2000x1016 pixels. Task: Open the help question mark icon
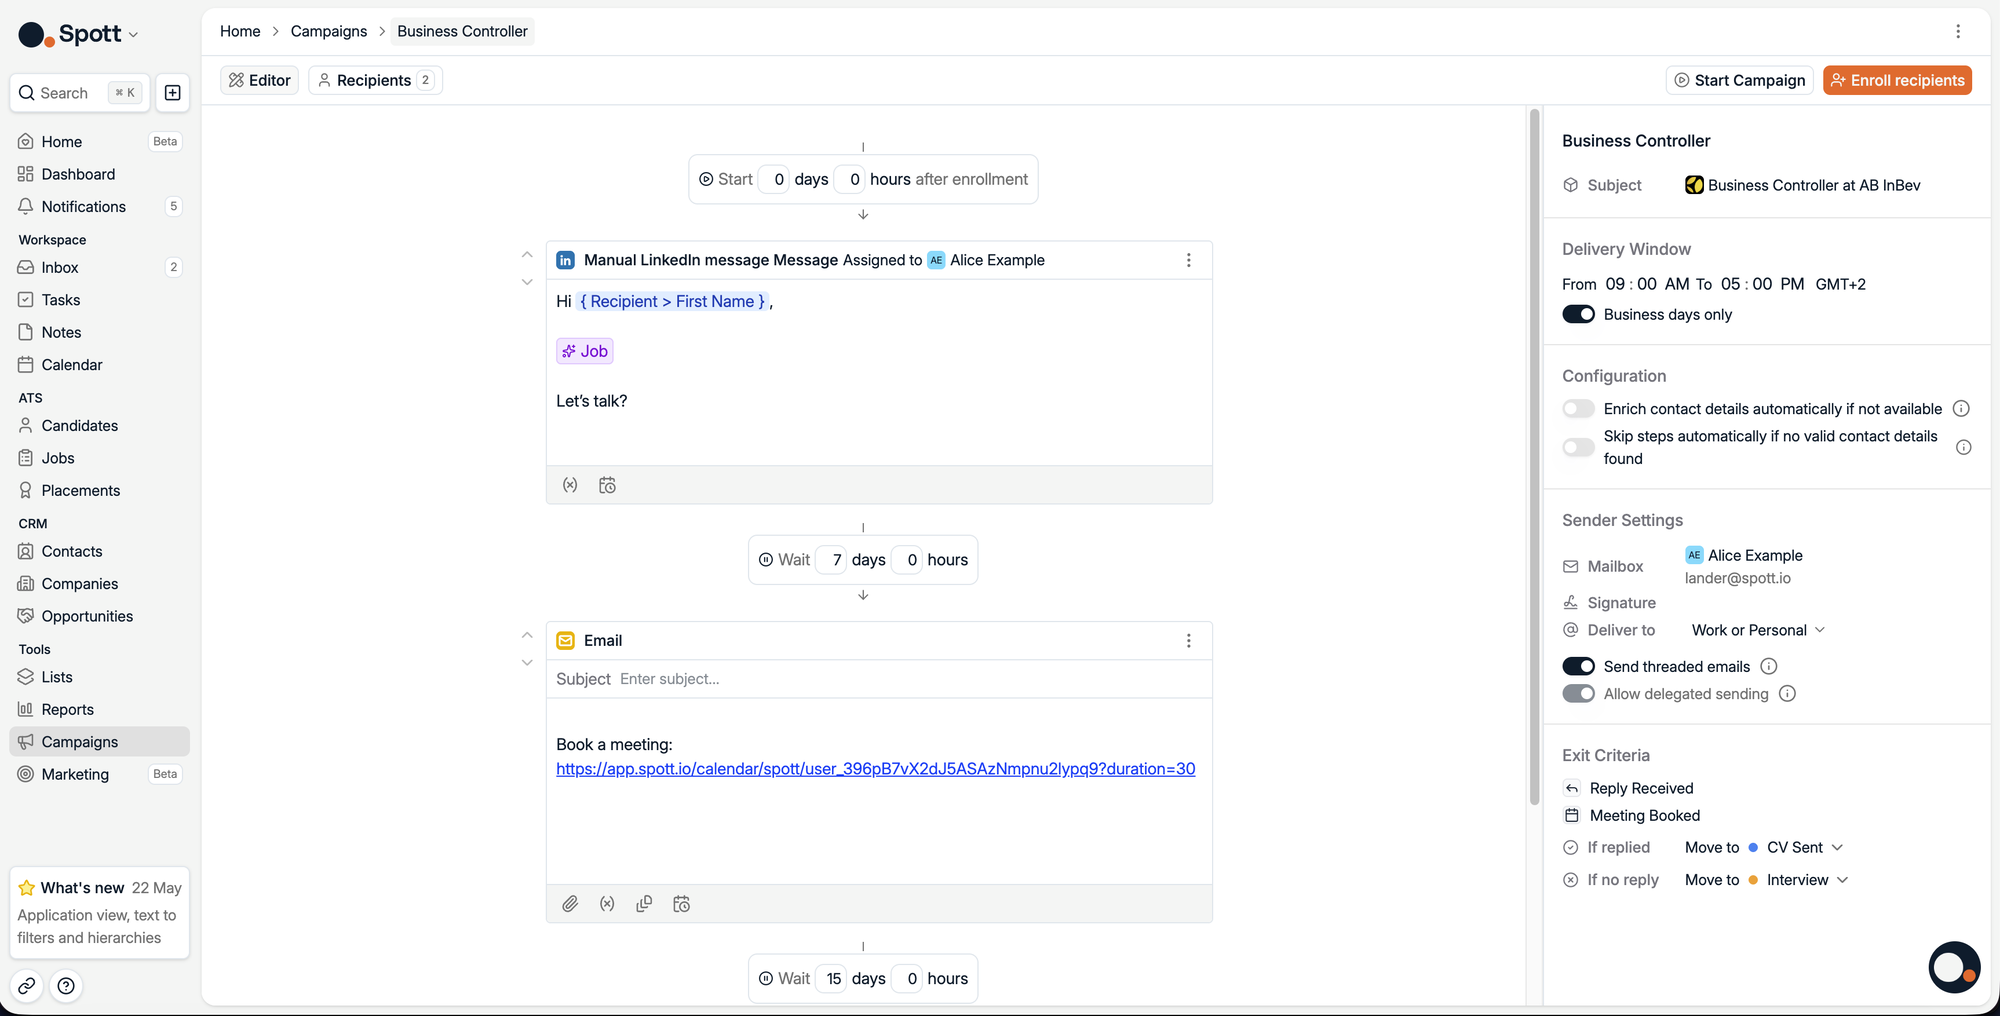point(66,986)
